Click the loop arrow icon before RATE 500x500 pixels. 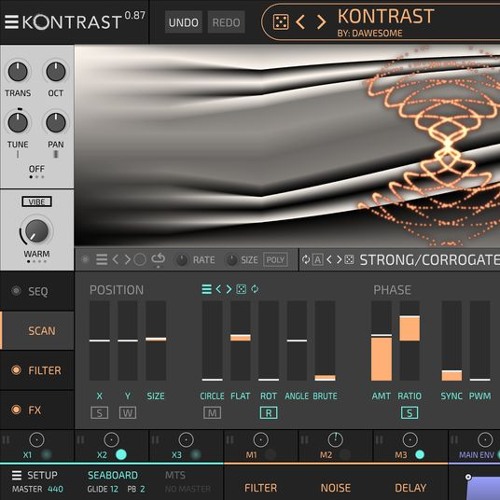pos(158,260)
